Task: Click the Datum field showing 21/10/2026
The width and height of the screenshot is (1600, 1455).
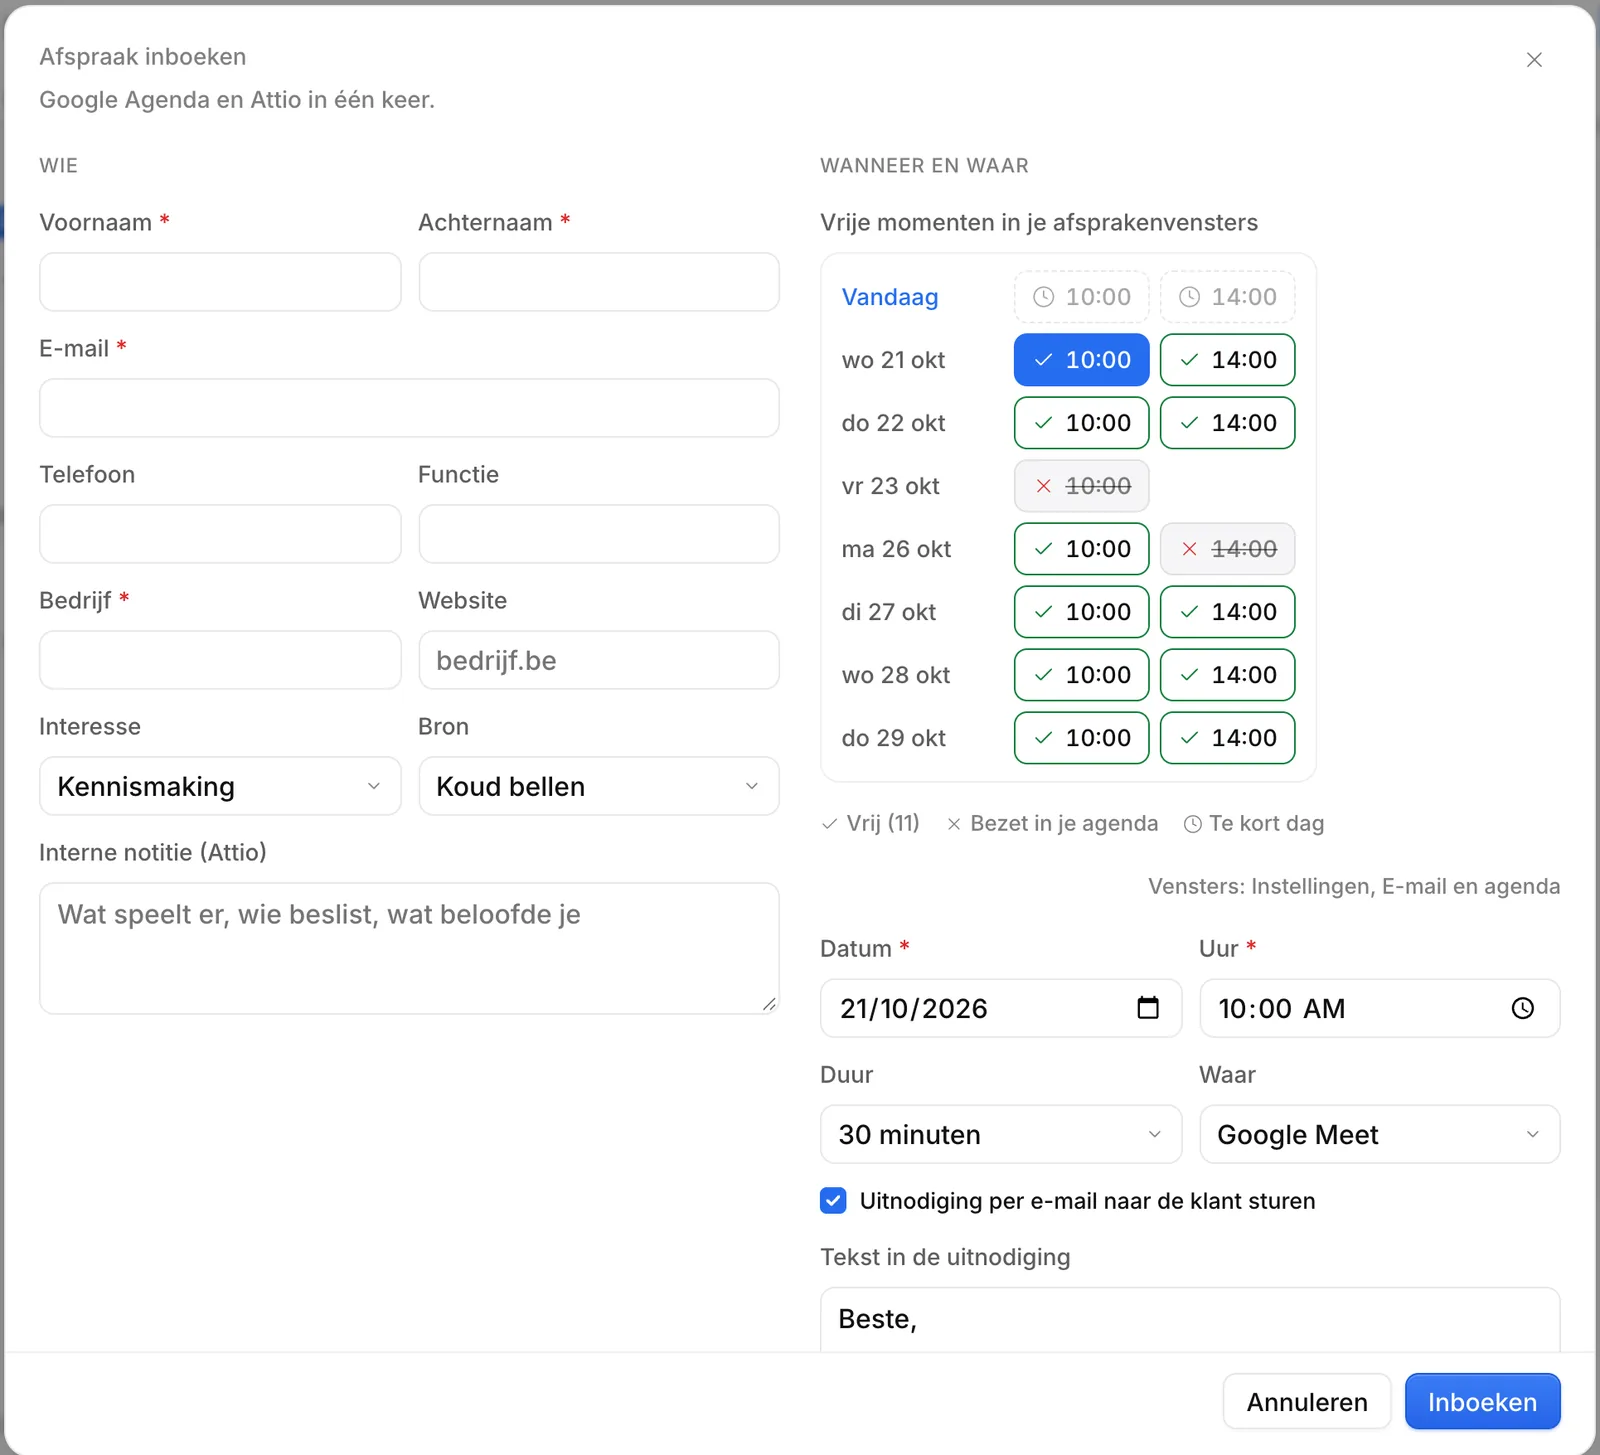Action: click(1001, 1008)
